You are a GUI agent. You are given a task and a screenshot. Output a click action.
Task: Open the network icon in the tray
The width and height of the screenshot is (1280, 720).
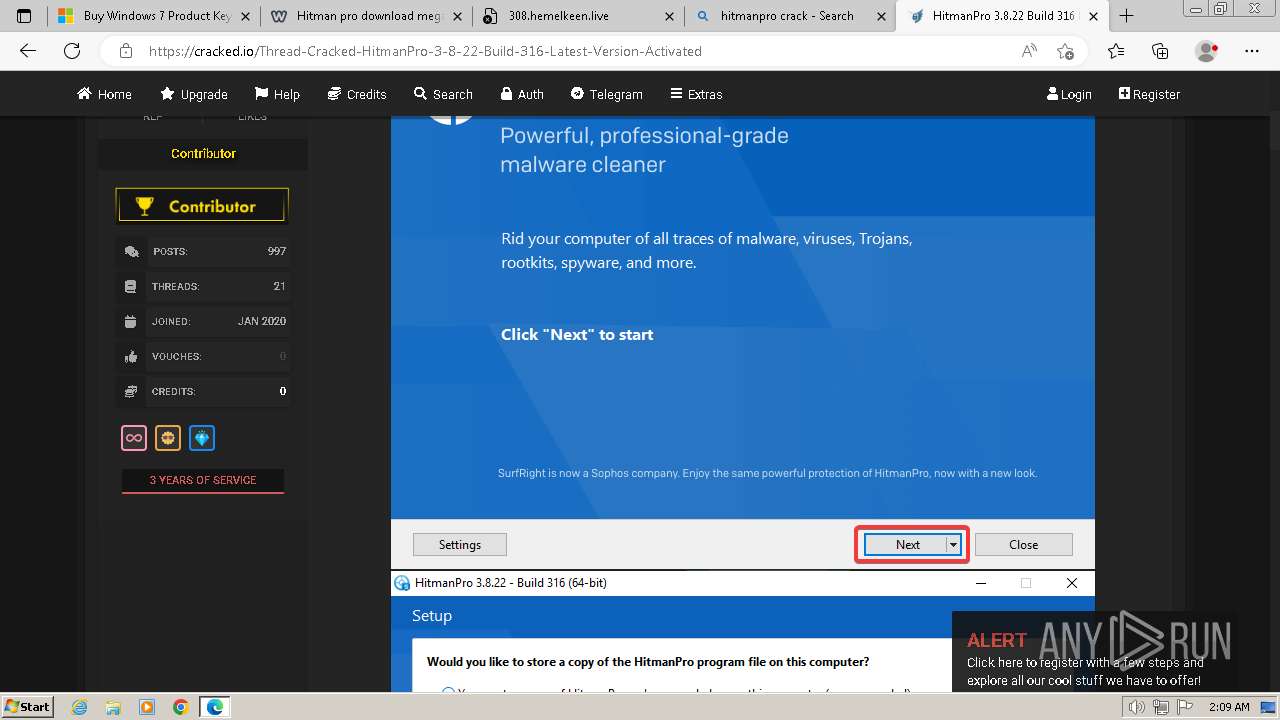coord(1161,707)
